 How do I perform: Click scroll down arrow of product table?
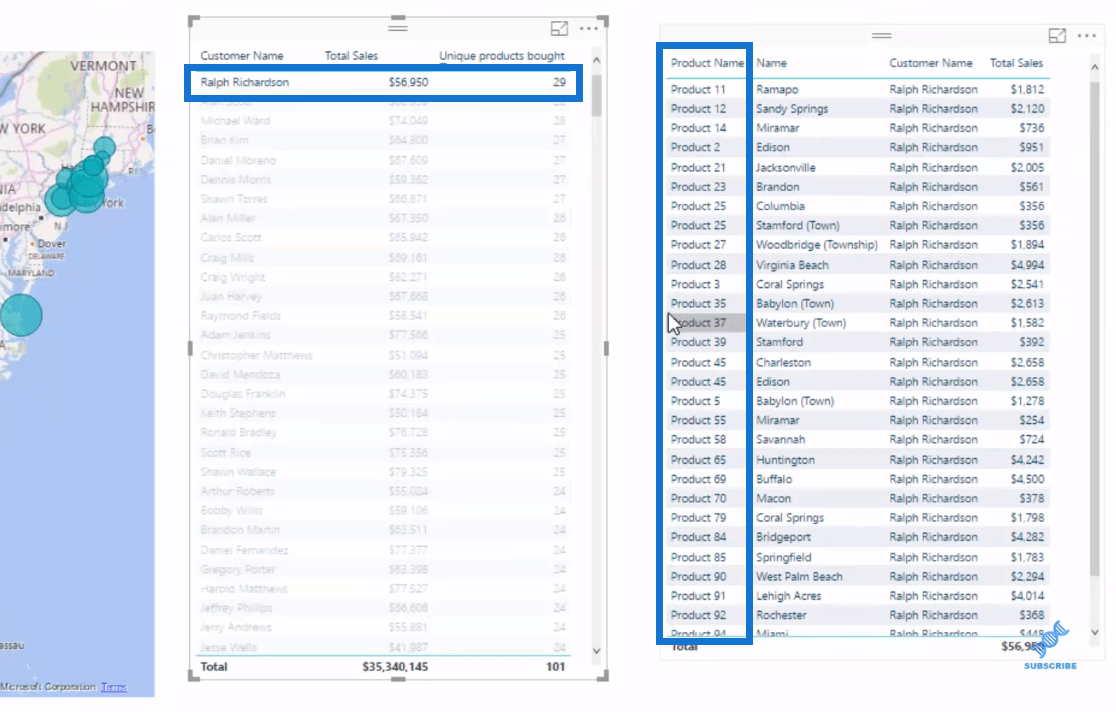point(1095,632)
